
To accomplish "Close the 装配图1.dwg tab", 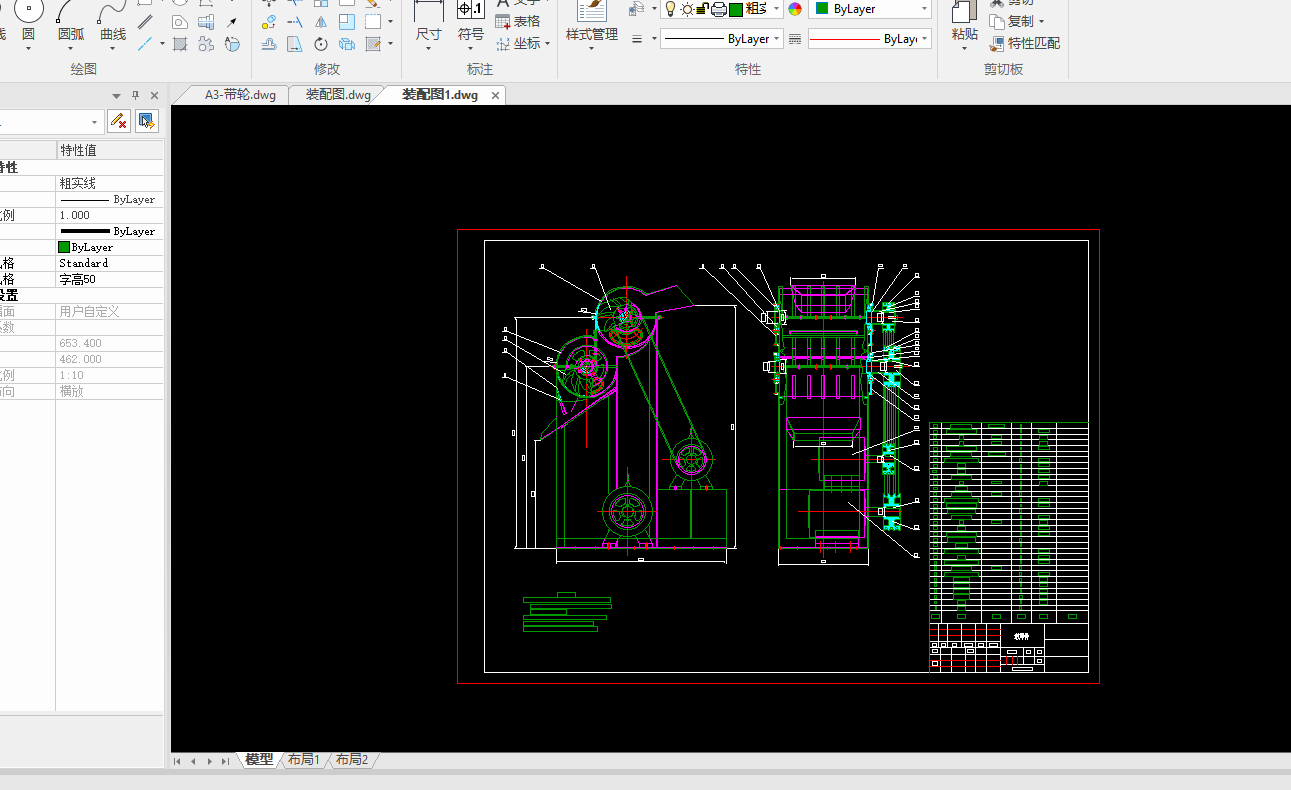I will click(x=495, y=96).
